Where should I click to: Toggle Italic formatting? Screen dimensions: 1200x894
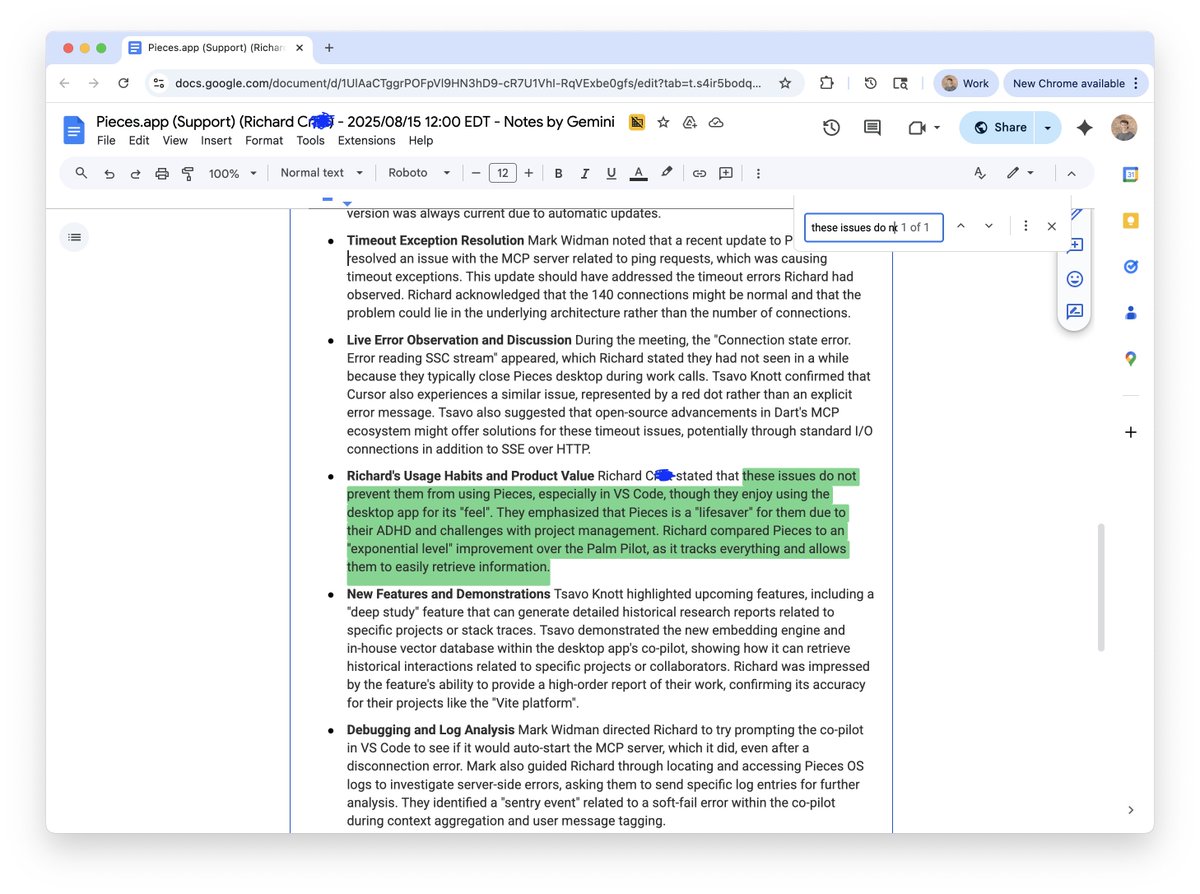pos(585,173)
